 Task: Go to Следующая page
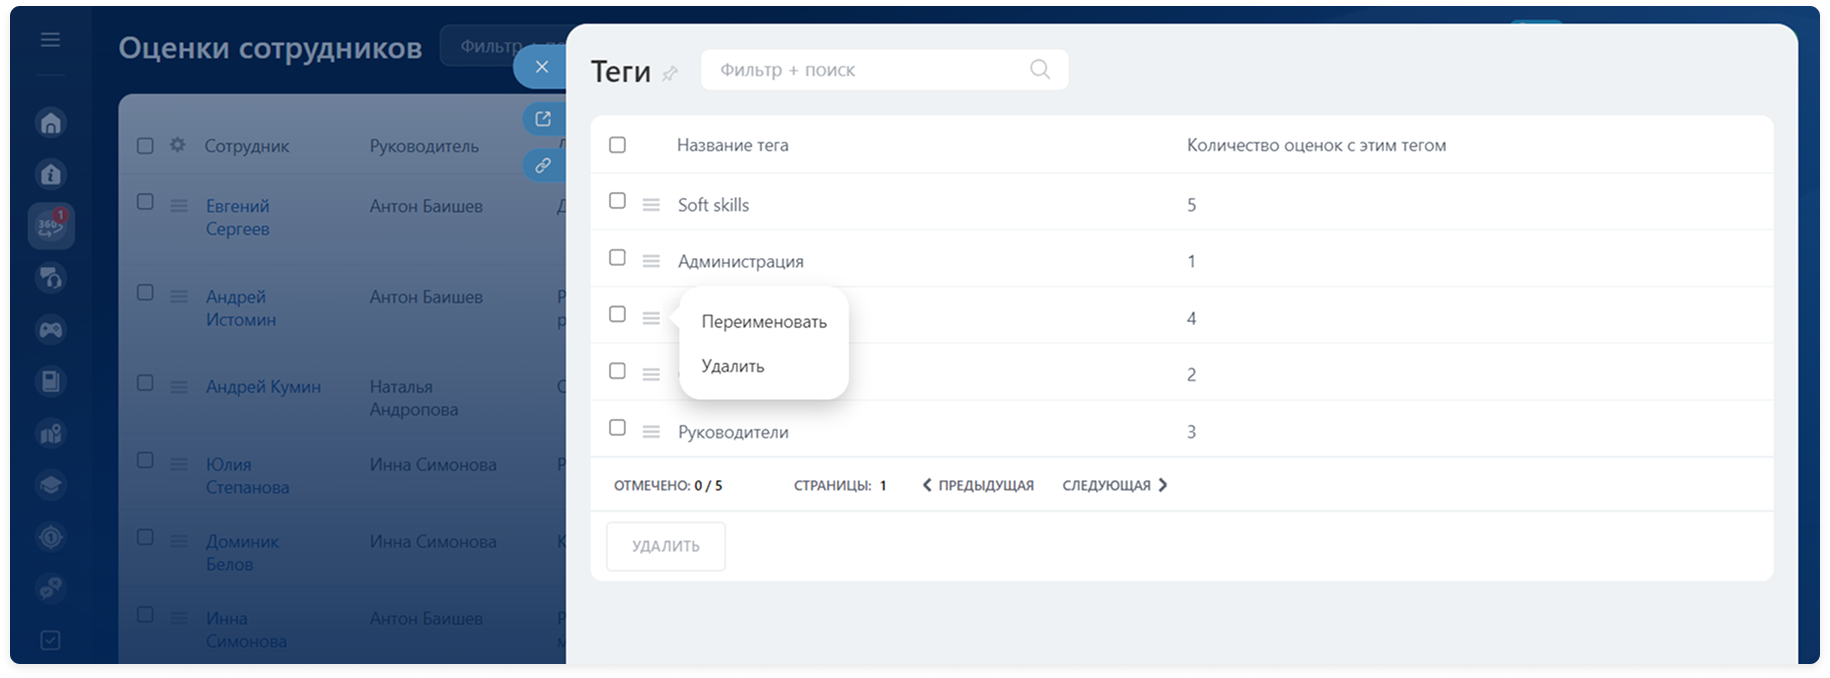pyautogui.click(x=1114, y=485)
